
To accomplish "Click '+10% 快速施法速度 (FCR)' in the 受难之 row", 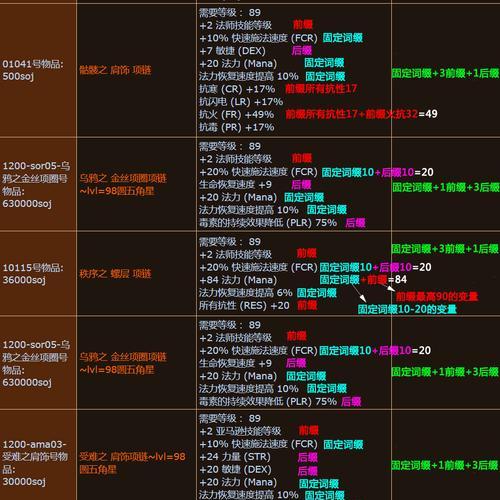I will coord(258,444).
